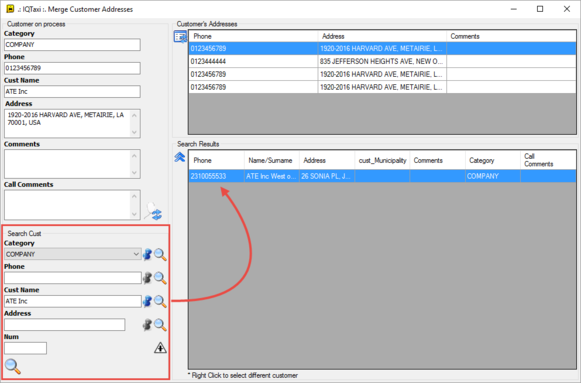The width and height of the screenshot is (581, 383).
Task: Click down arrow in Address box scrollbar
Action: (x=135, y=132)
